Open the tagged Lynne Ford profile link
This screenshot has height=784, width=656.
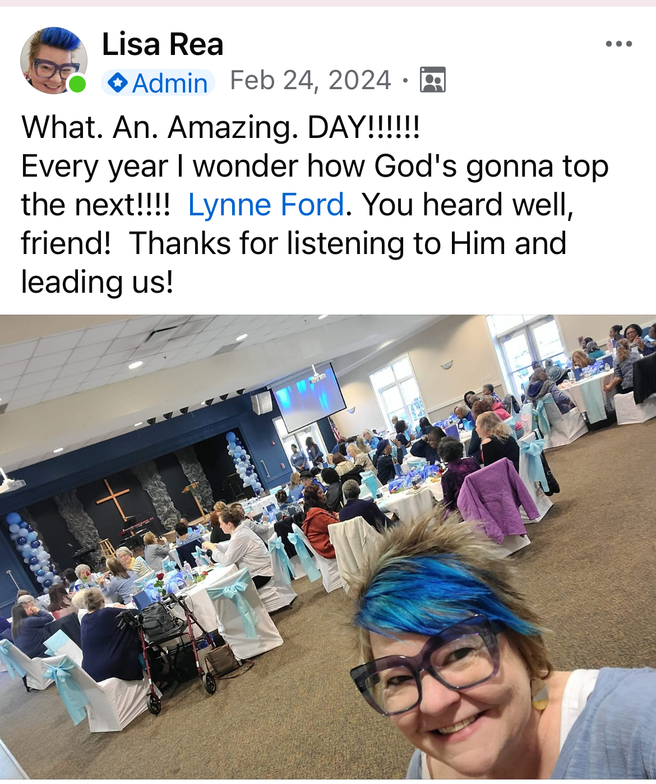click(266, 204)
